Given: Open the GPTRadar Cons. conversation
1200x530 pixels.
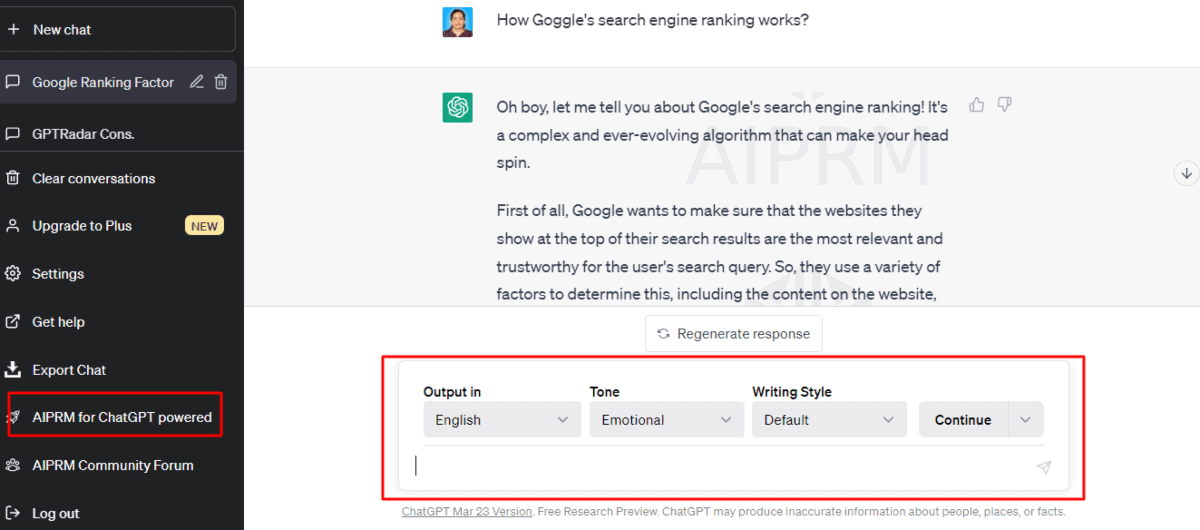Looking at the screenshot, I should (x=83, y=134).
